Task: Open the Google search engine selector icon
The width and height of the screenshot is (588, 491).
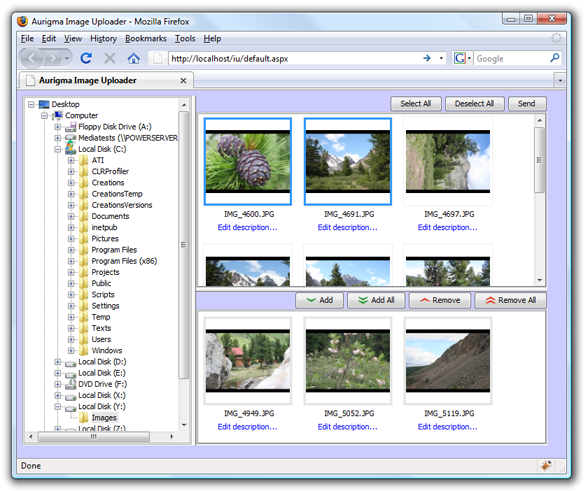Action: point(462,58)
